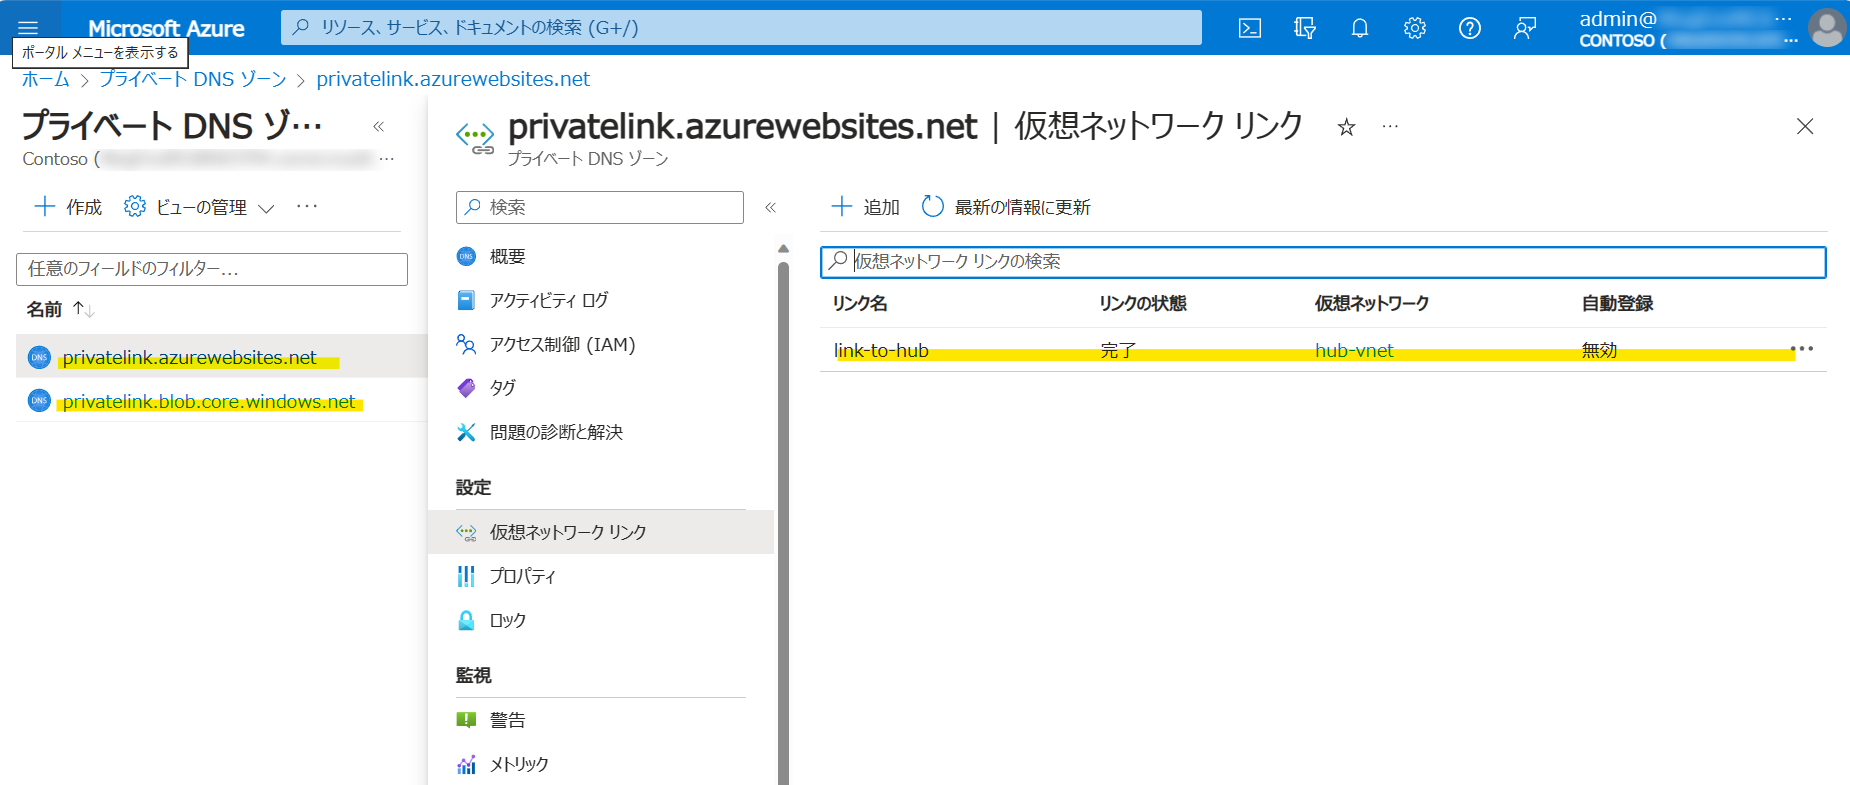Click the resource menu scrollbar up arrow
The height and width of the screenshot is (785, 1850).
point(783,248)
